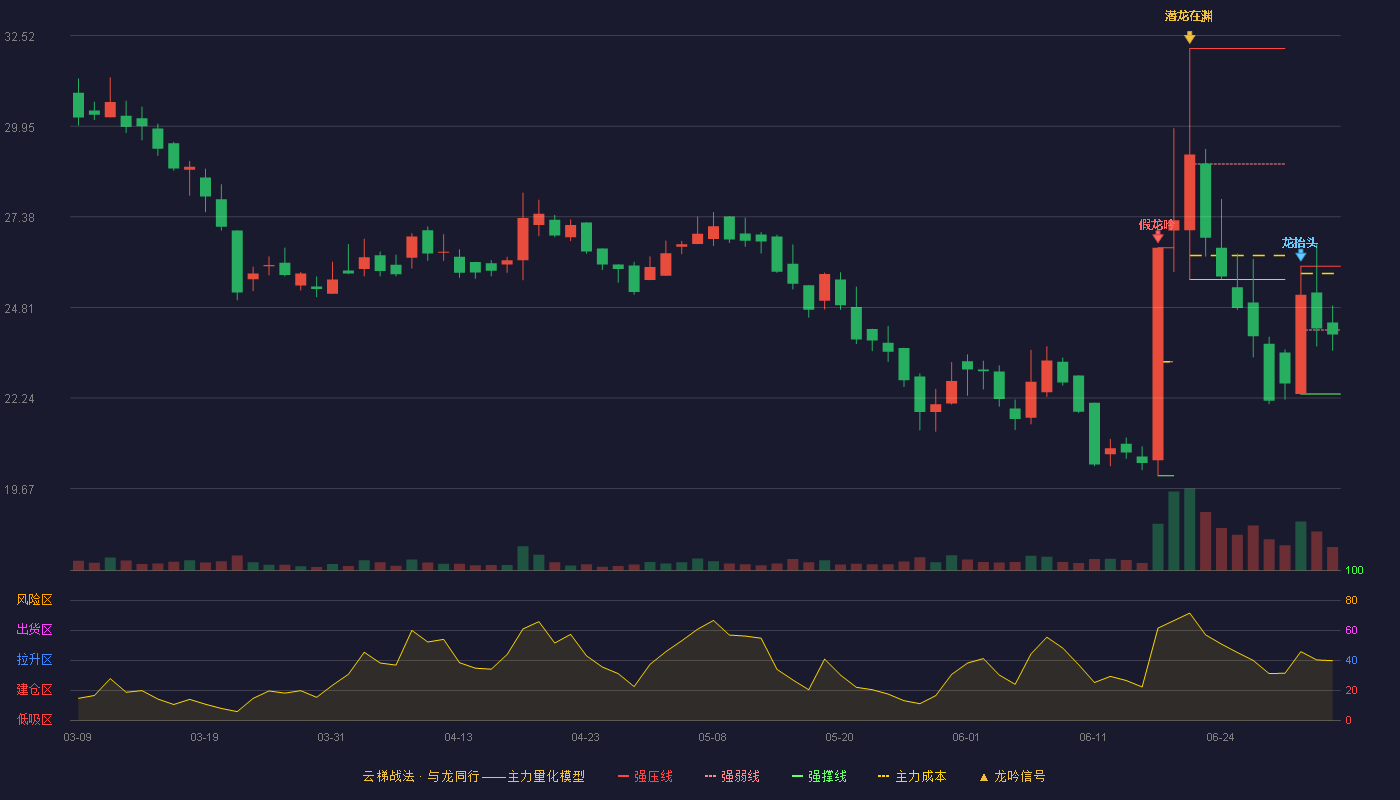The height and width of the screenshot is (800, 1400).
Task: Click the yellow 潜龙在渊 signal arrow
Action: click(x=1189, y=37)
